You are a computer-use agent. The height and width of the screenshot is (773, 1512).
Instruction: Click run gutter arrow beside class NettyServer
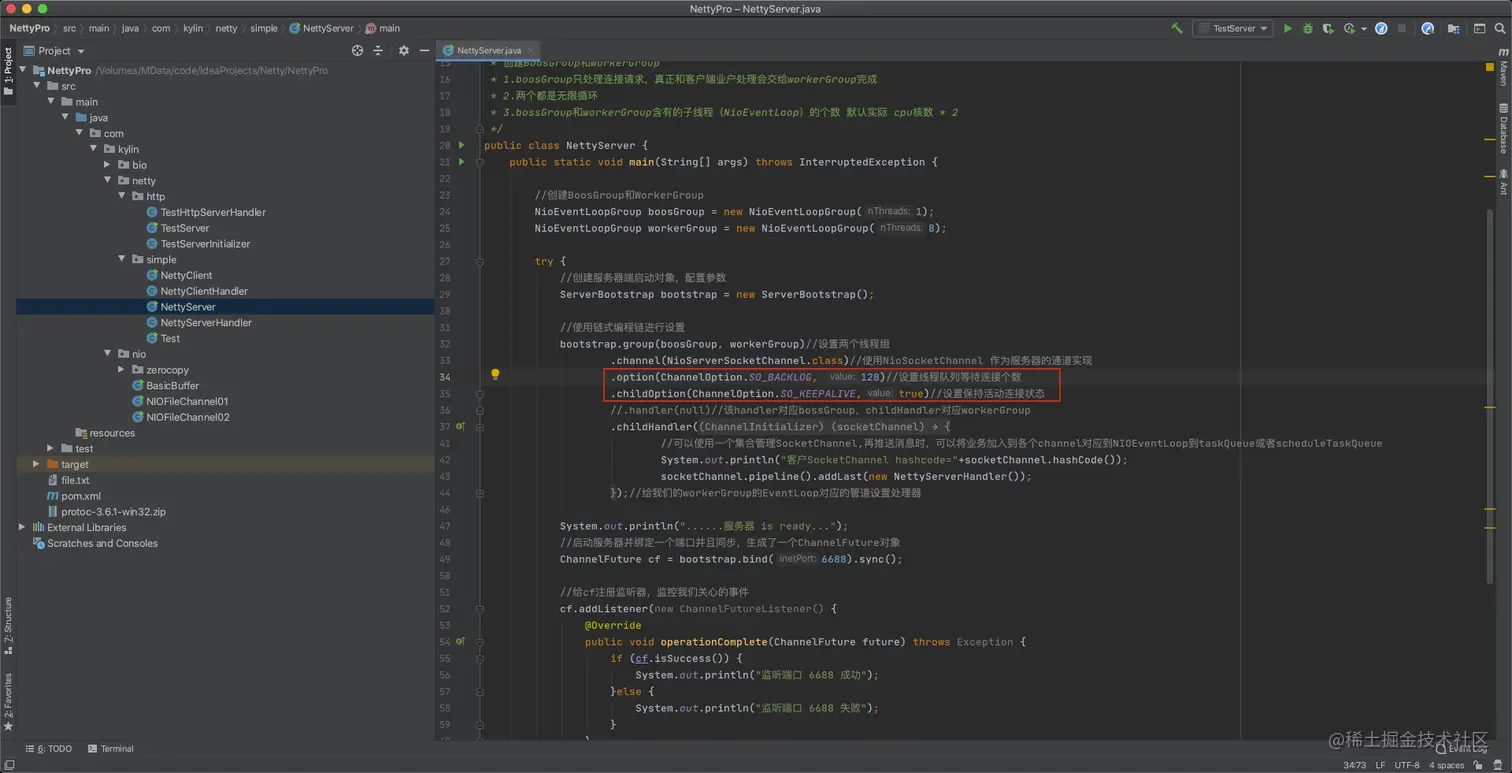point(461,145)
